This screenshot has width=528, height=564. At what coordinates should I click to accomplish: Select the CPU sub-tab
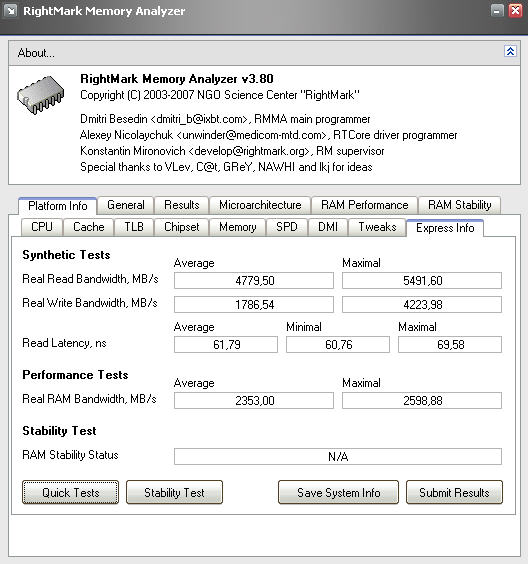pyautogui.click(x=42, y=227)
